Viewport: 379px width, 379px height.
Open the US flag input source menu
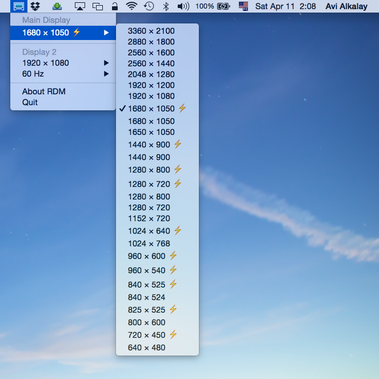coord(243,6)
